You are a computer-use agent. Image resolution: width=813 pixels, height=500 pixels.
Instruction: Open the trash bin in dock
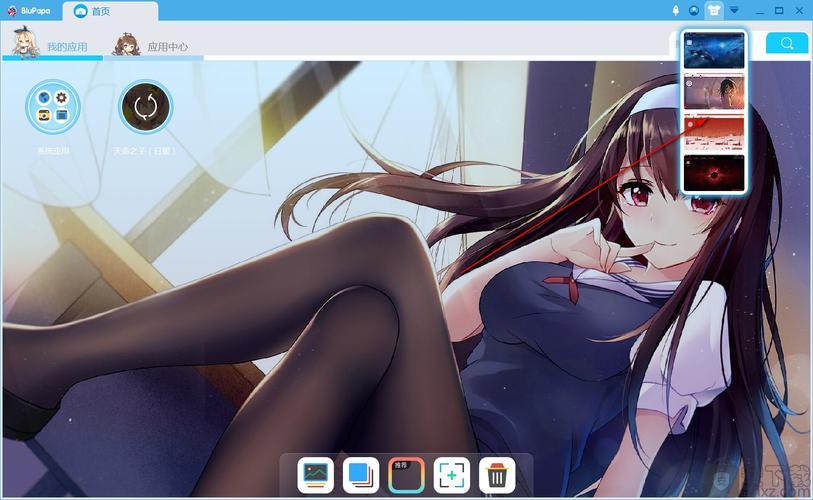497,474
